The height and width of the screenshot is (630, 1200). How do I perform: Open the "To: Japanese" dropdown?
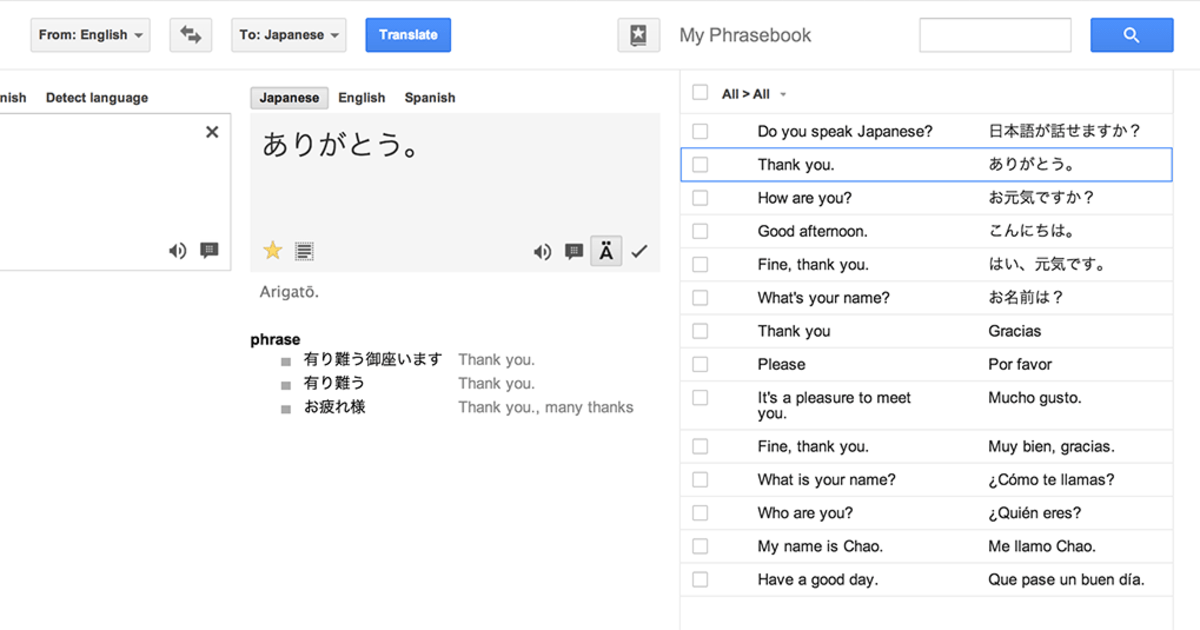tap(289, 35)
